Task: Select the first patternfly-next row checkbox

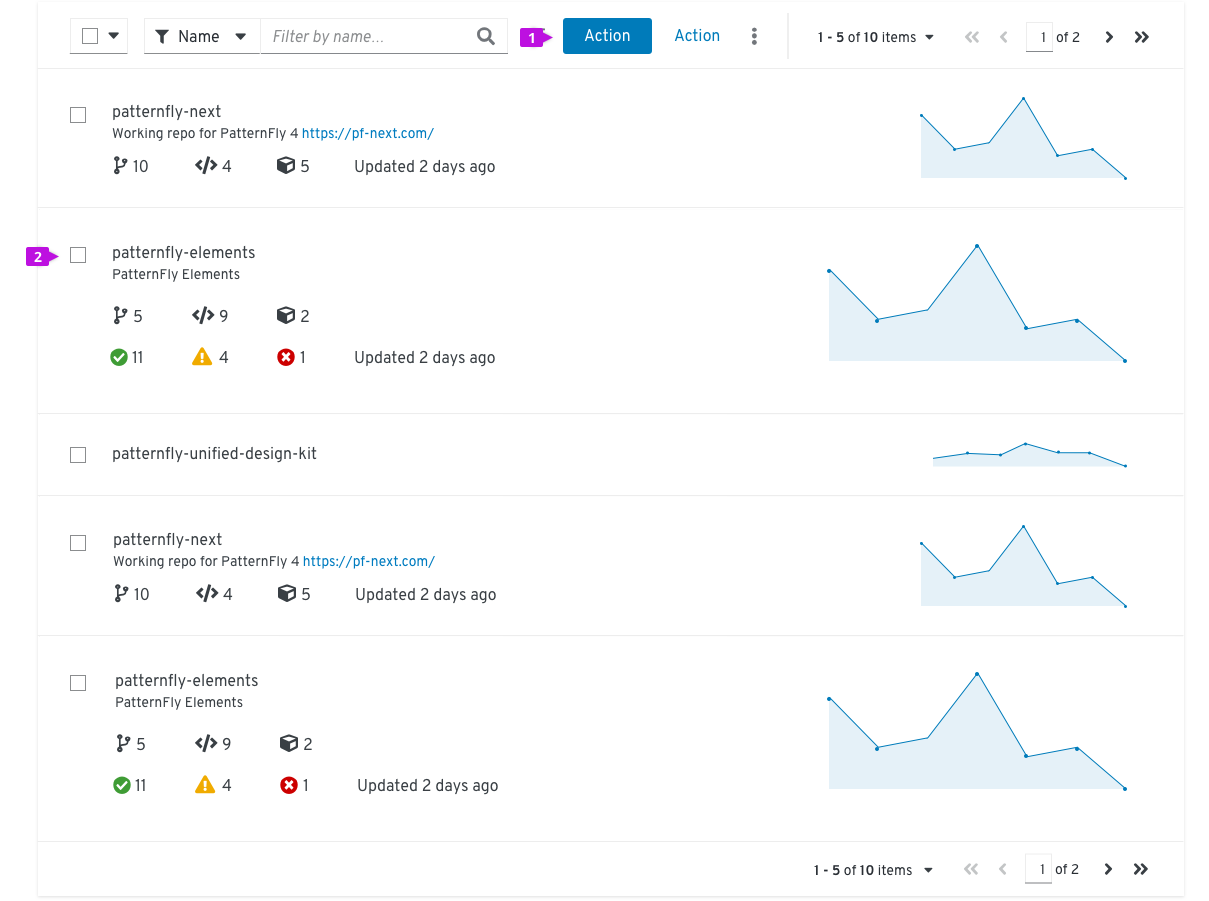Action: (78, 115)
